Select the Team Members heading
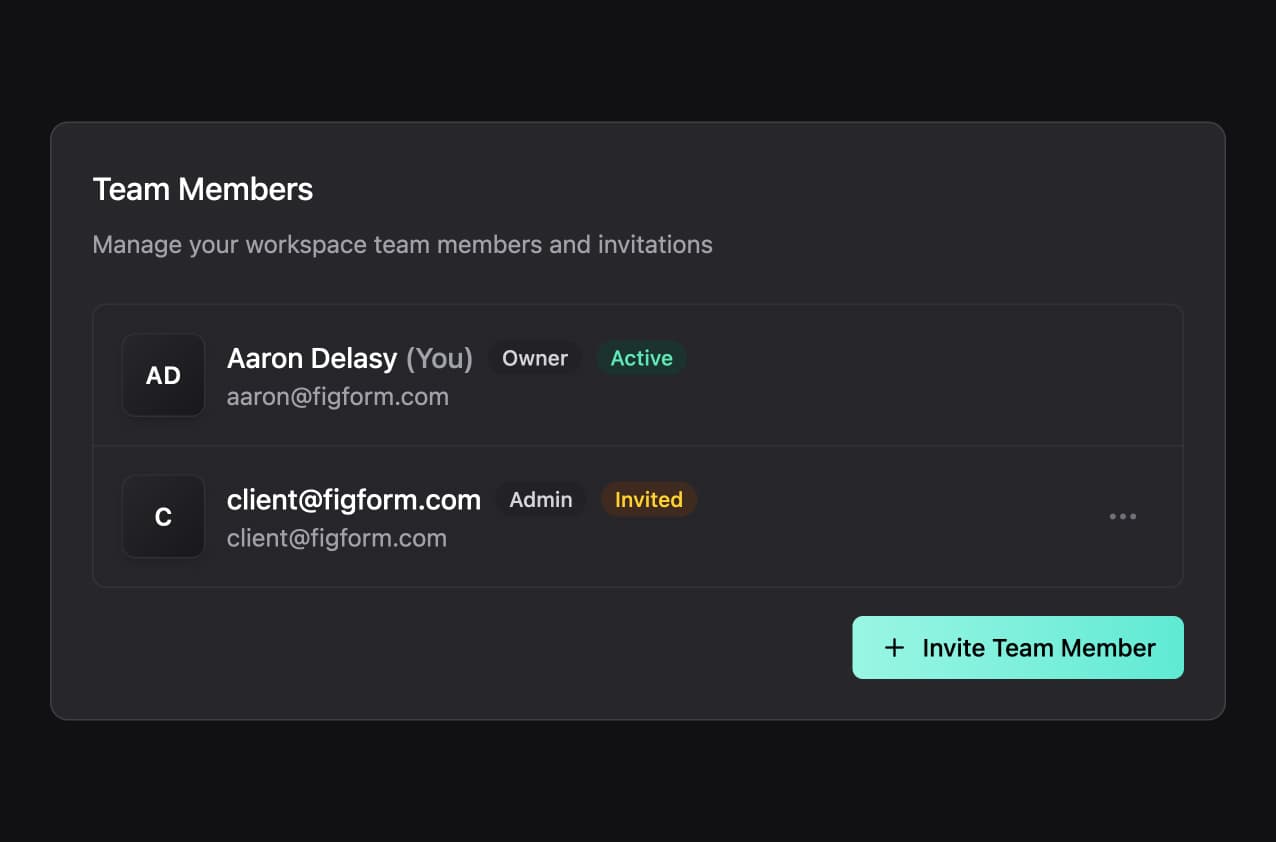This screenshot has height=842, width=1276. 203,189
